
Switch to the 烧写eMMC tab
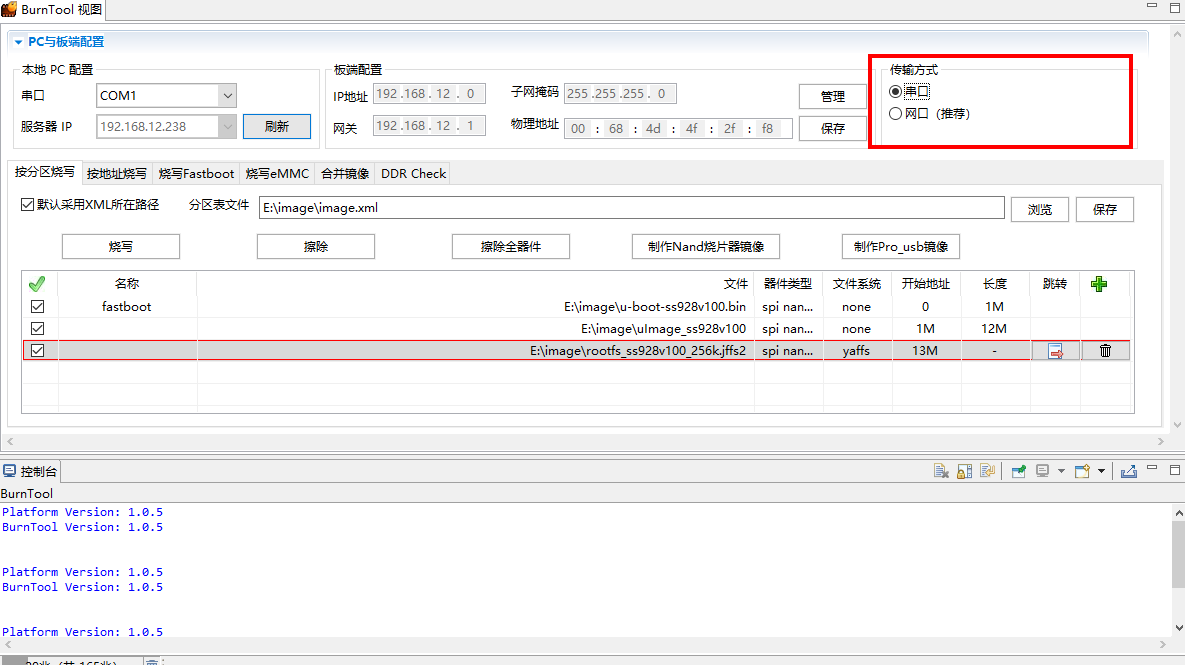(277, 174)
